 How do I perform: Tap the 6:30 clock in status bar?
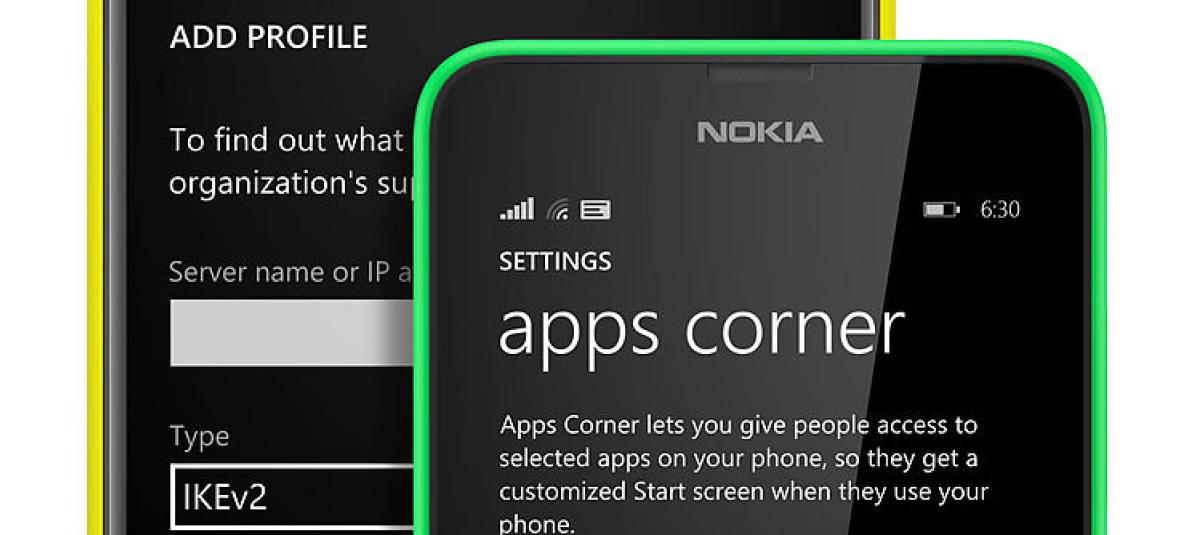click(1000, 210)
